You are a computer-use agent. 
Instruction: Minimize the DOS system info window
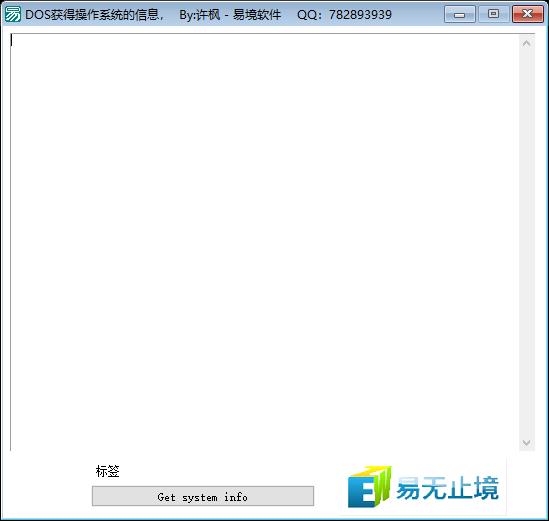460,14
